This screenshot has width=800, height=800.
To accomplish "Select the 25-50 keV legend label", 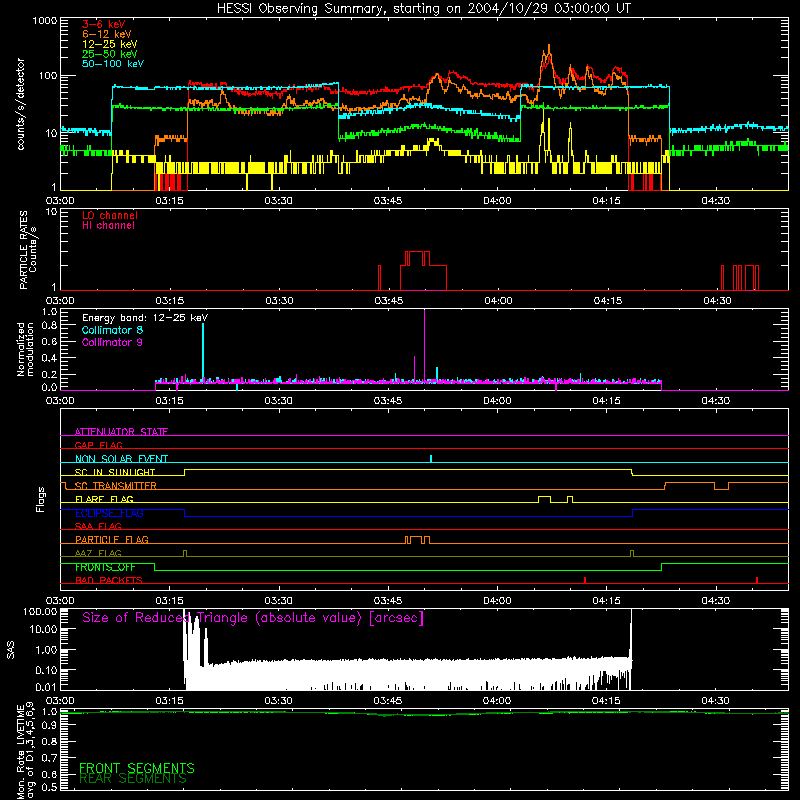I will pyautogui.click(x=110, y=54).
